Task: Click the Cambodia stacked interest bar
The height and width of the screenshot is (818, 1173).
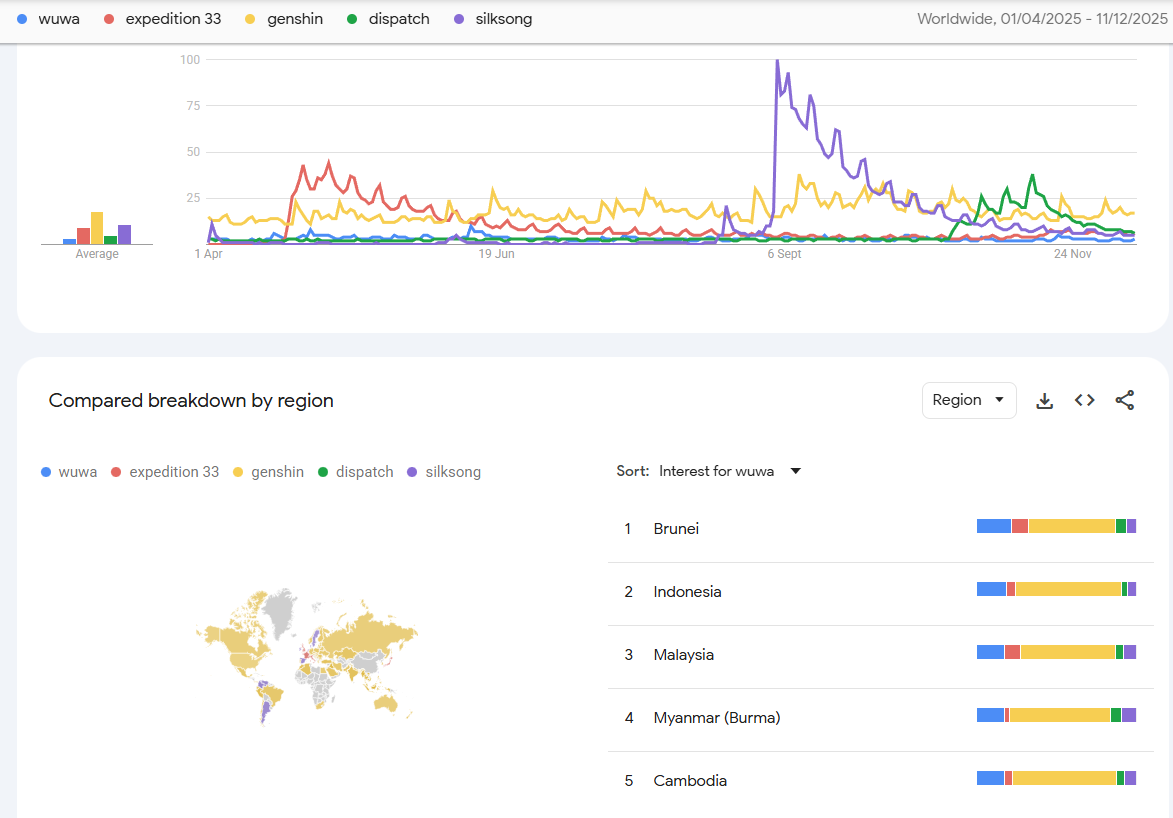Action: (x=1056, y=778)
